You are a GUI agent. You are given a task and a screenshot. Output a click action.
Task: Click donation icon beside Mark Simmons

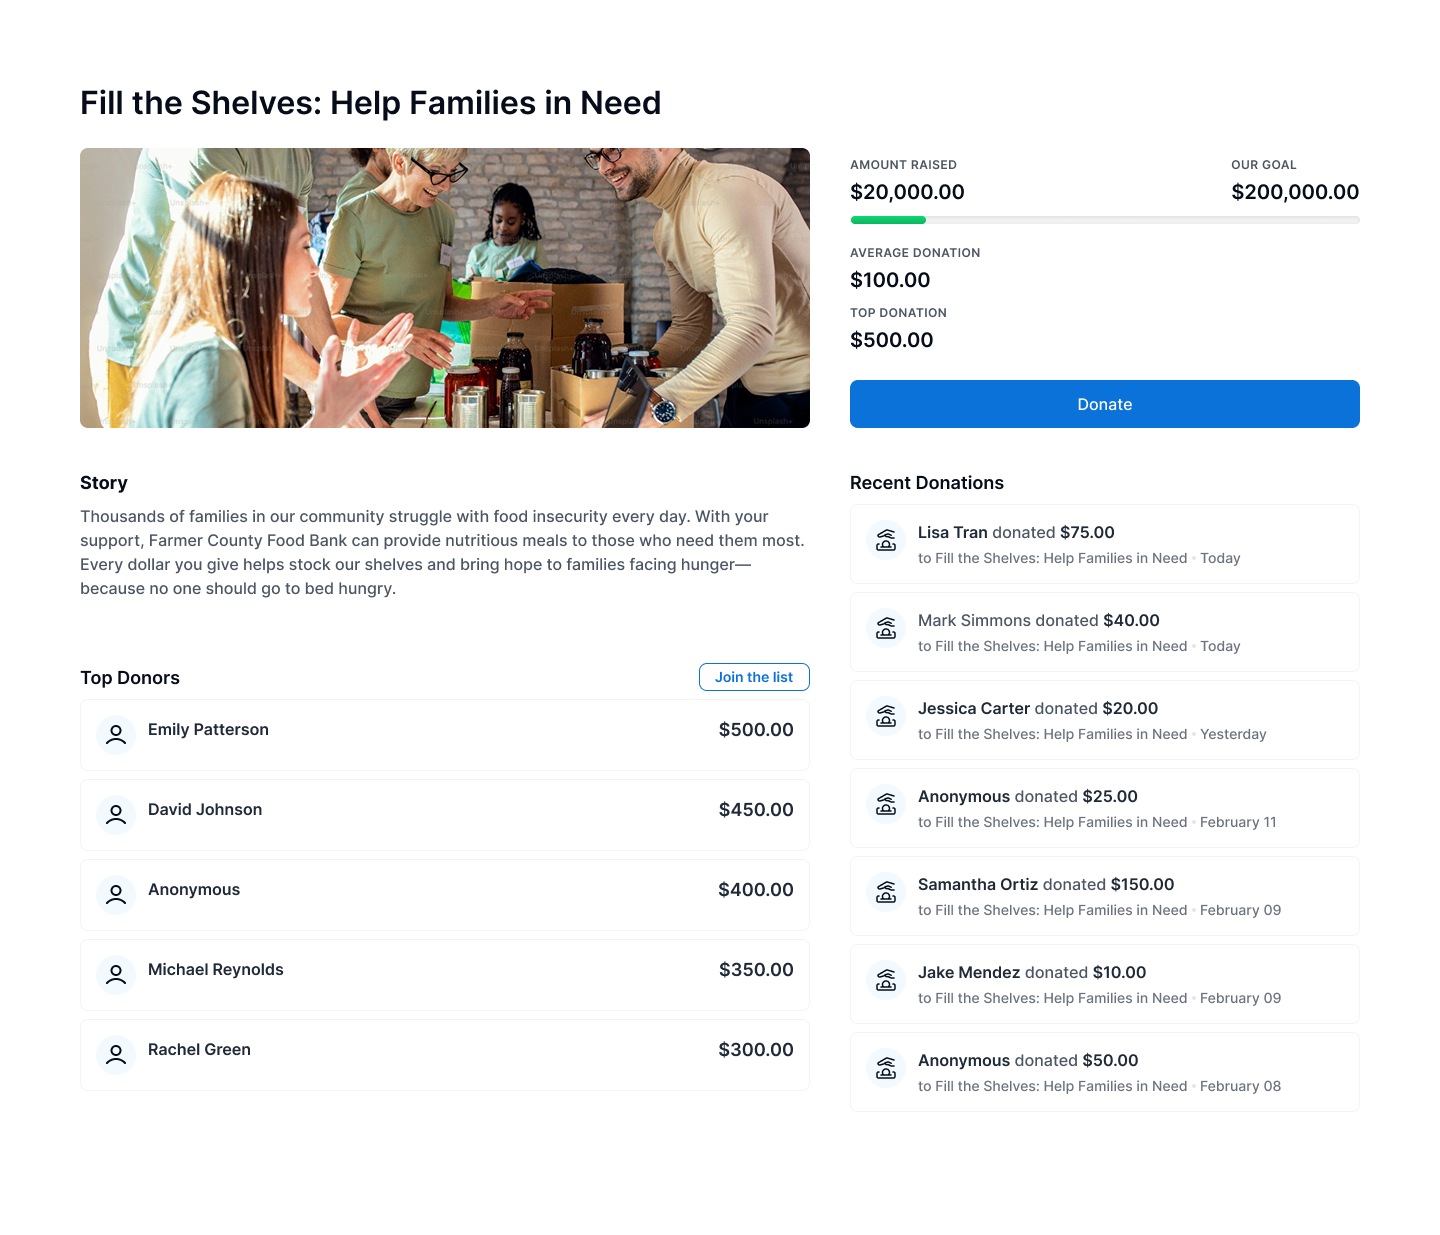[x=886, y=631]
